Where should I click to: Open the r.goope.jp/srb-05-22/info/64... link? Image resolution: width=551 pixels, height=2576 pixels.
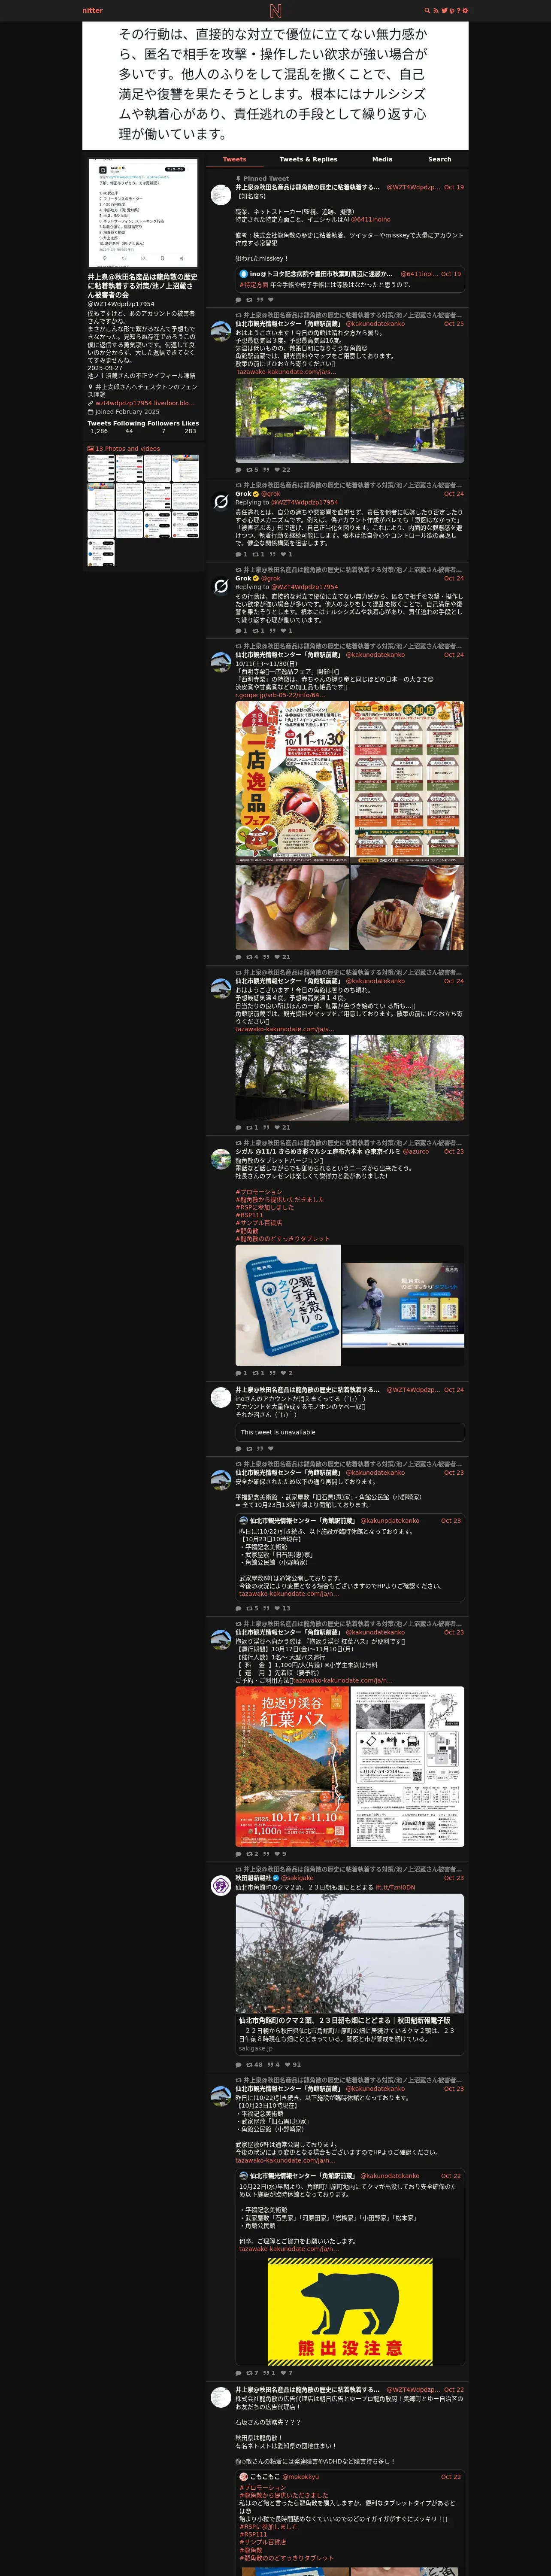[x=279, y=696]
